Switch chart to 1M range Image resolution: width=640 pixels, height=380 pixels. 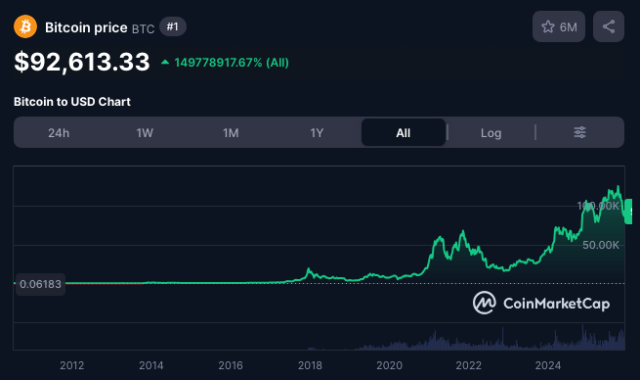point(231,133)
